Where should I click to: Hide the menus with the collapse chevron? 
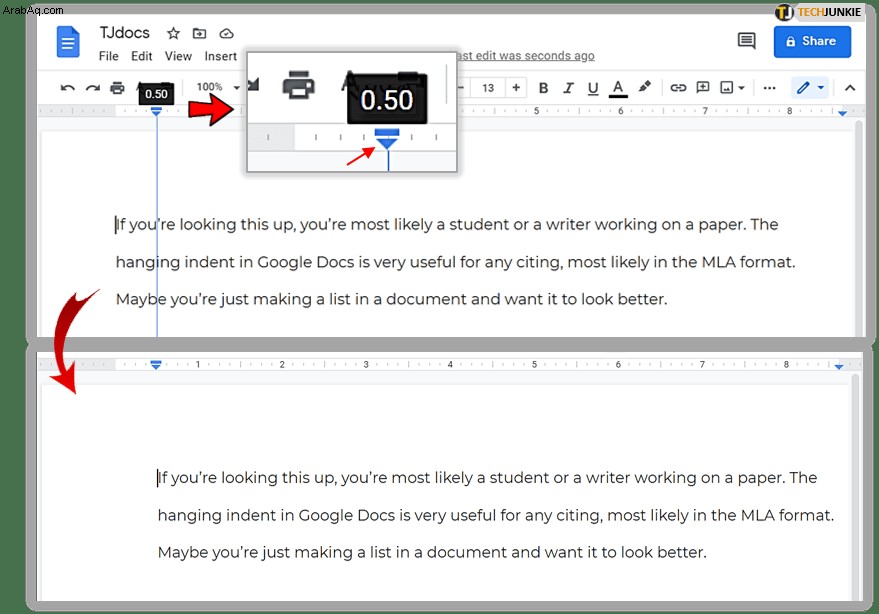pos(850,88)
